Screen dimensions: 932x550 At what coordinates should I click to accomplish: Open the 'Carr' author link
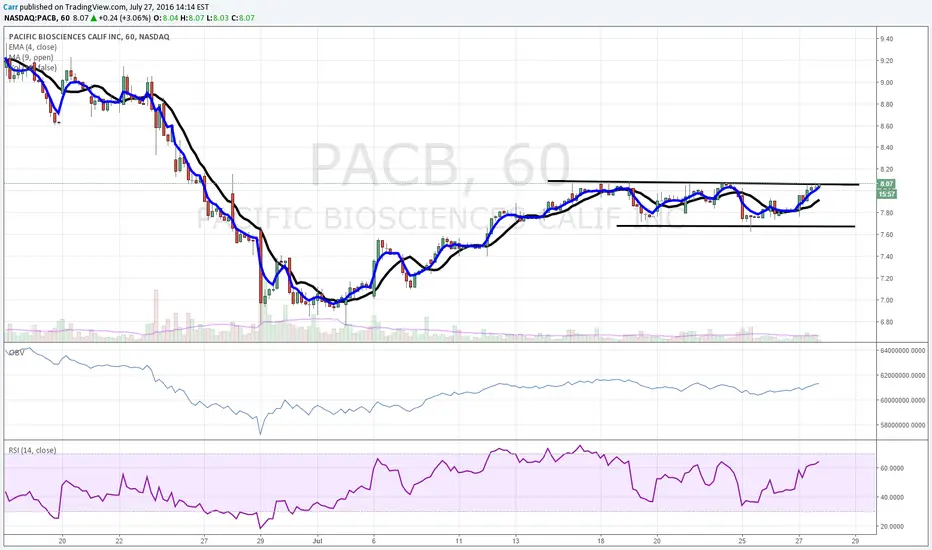(11, 7)
